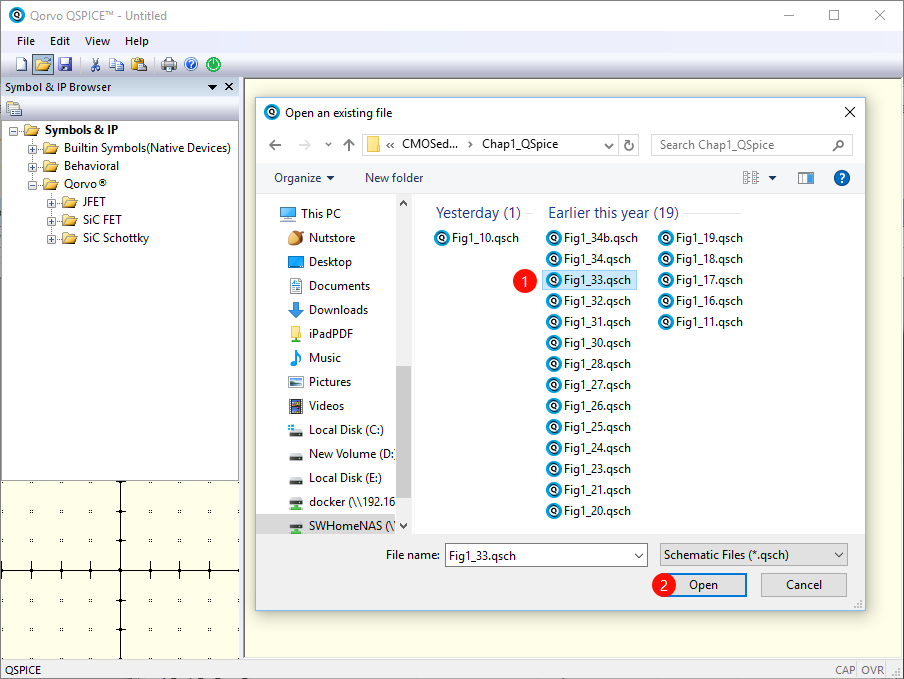Screen dimensions: 904x679
Task: Click the dialog help question icon
Action: (841, 178)
